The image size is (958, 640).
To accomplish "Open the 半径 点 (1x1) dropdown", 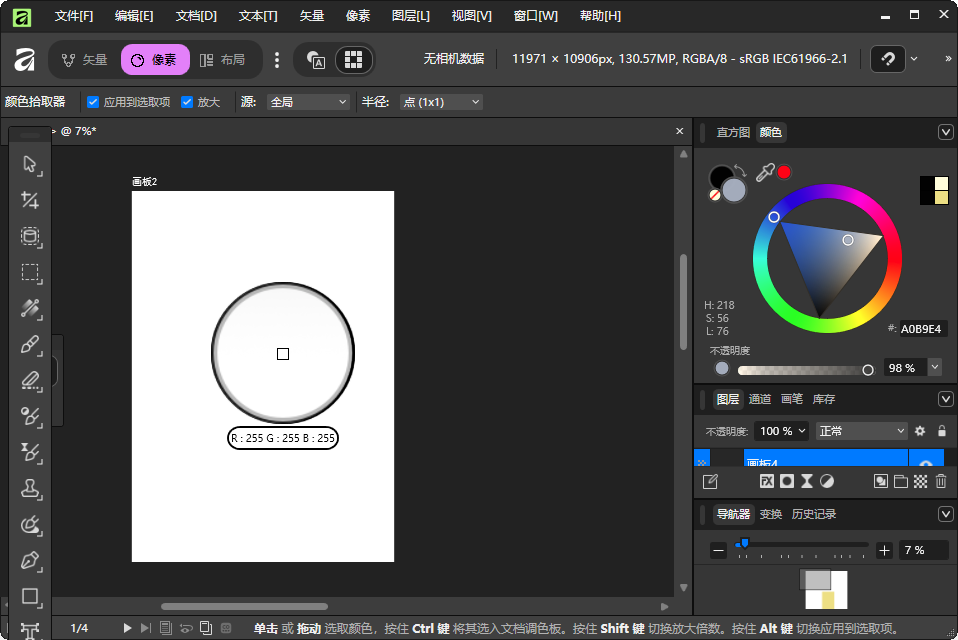I will tap(441, 102).
